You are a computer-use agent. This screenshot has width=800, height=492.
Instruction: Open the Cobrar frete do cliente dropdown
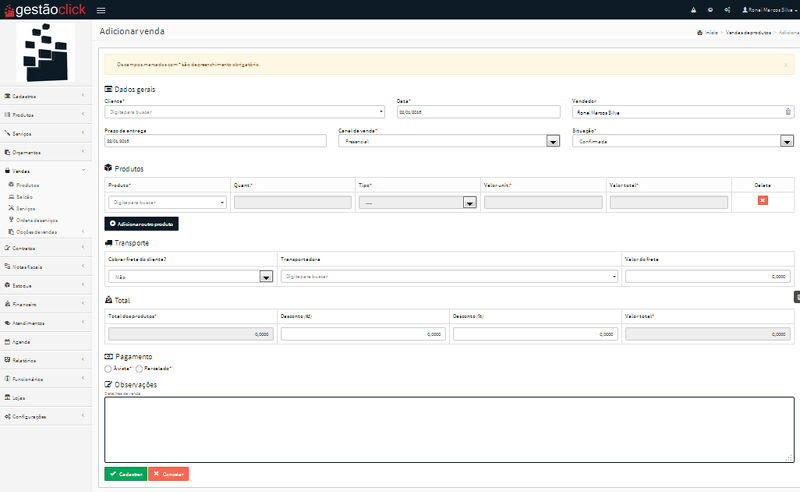(191, 276)
